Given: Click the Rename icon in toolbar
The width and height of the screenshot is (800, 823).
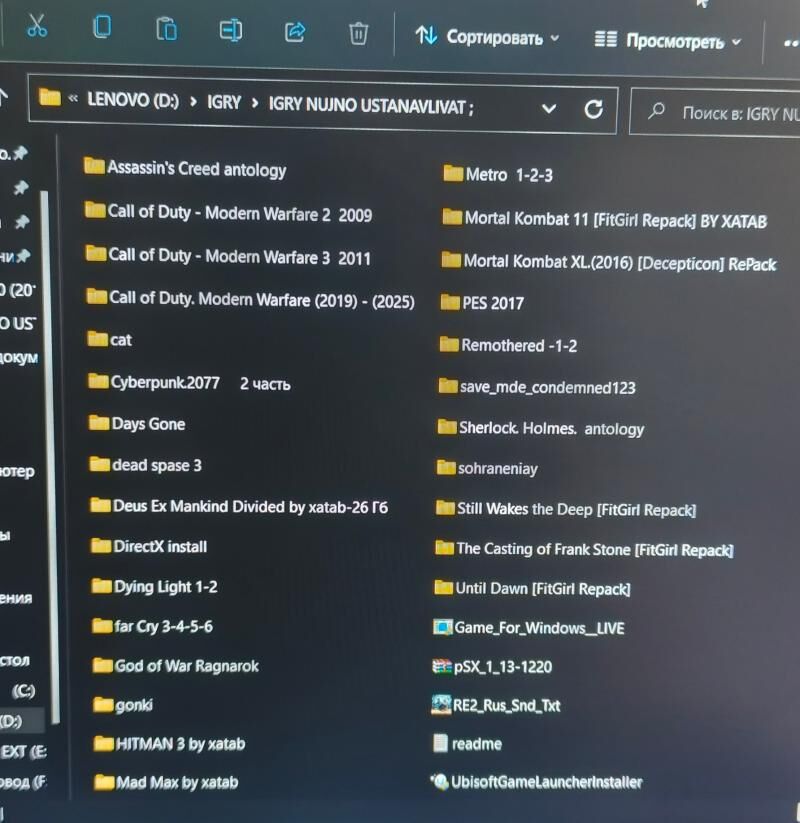Looking at the screenshot, I should pos(230,30).
